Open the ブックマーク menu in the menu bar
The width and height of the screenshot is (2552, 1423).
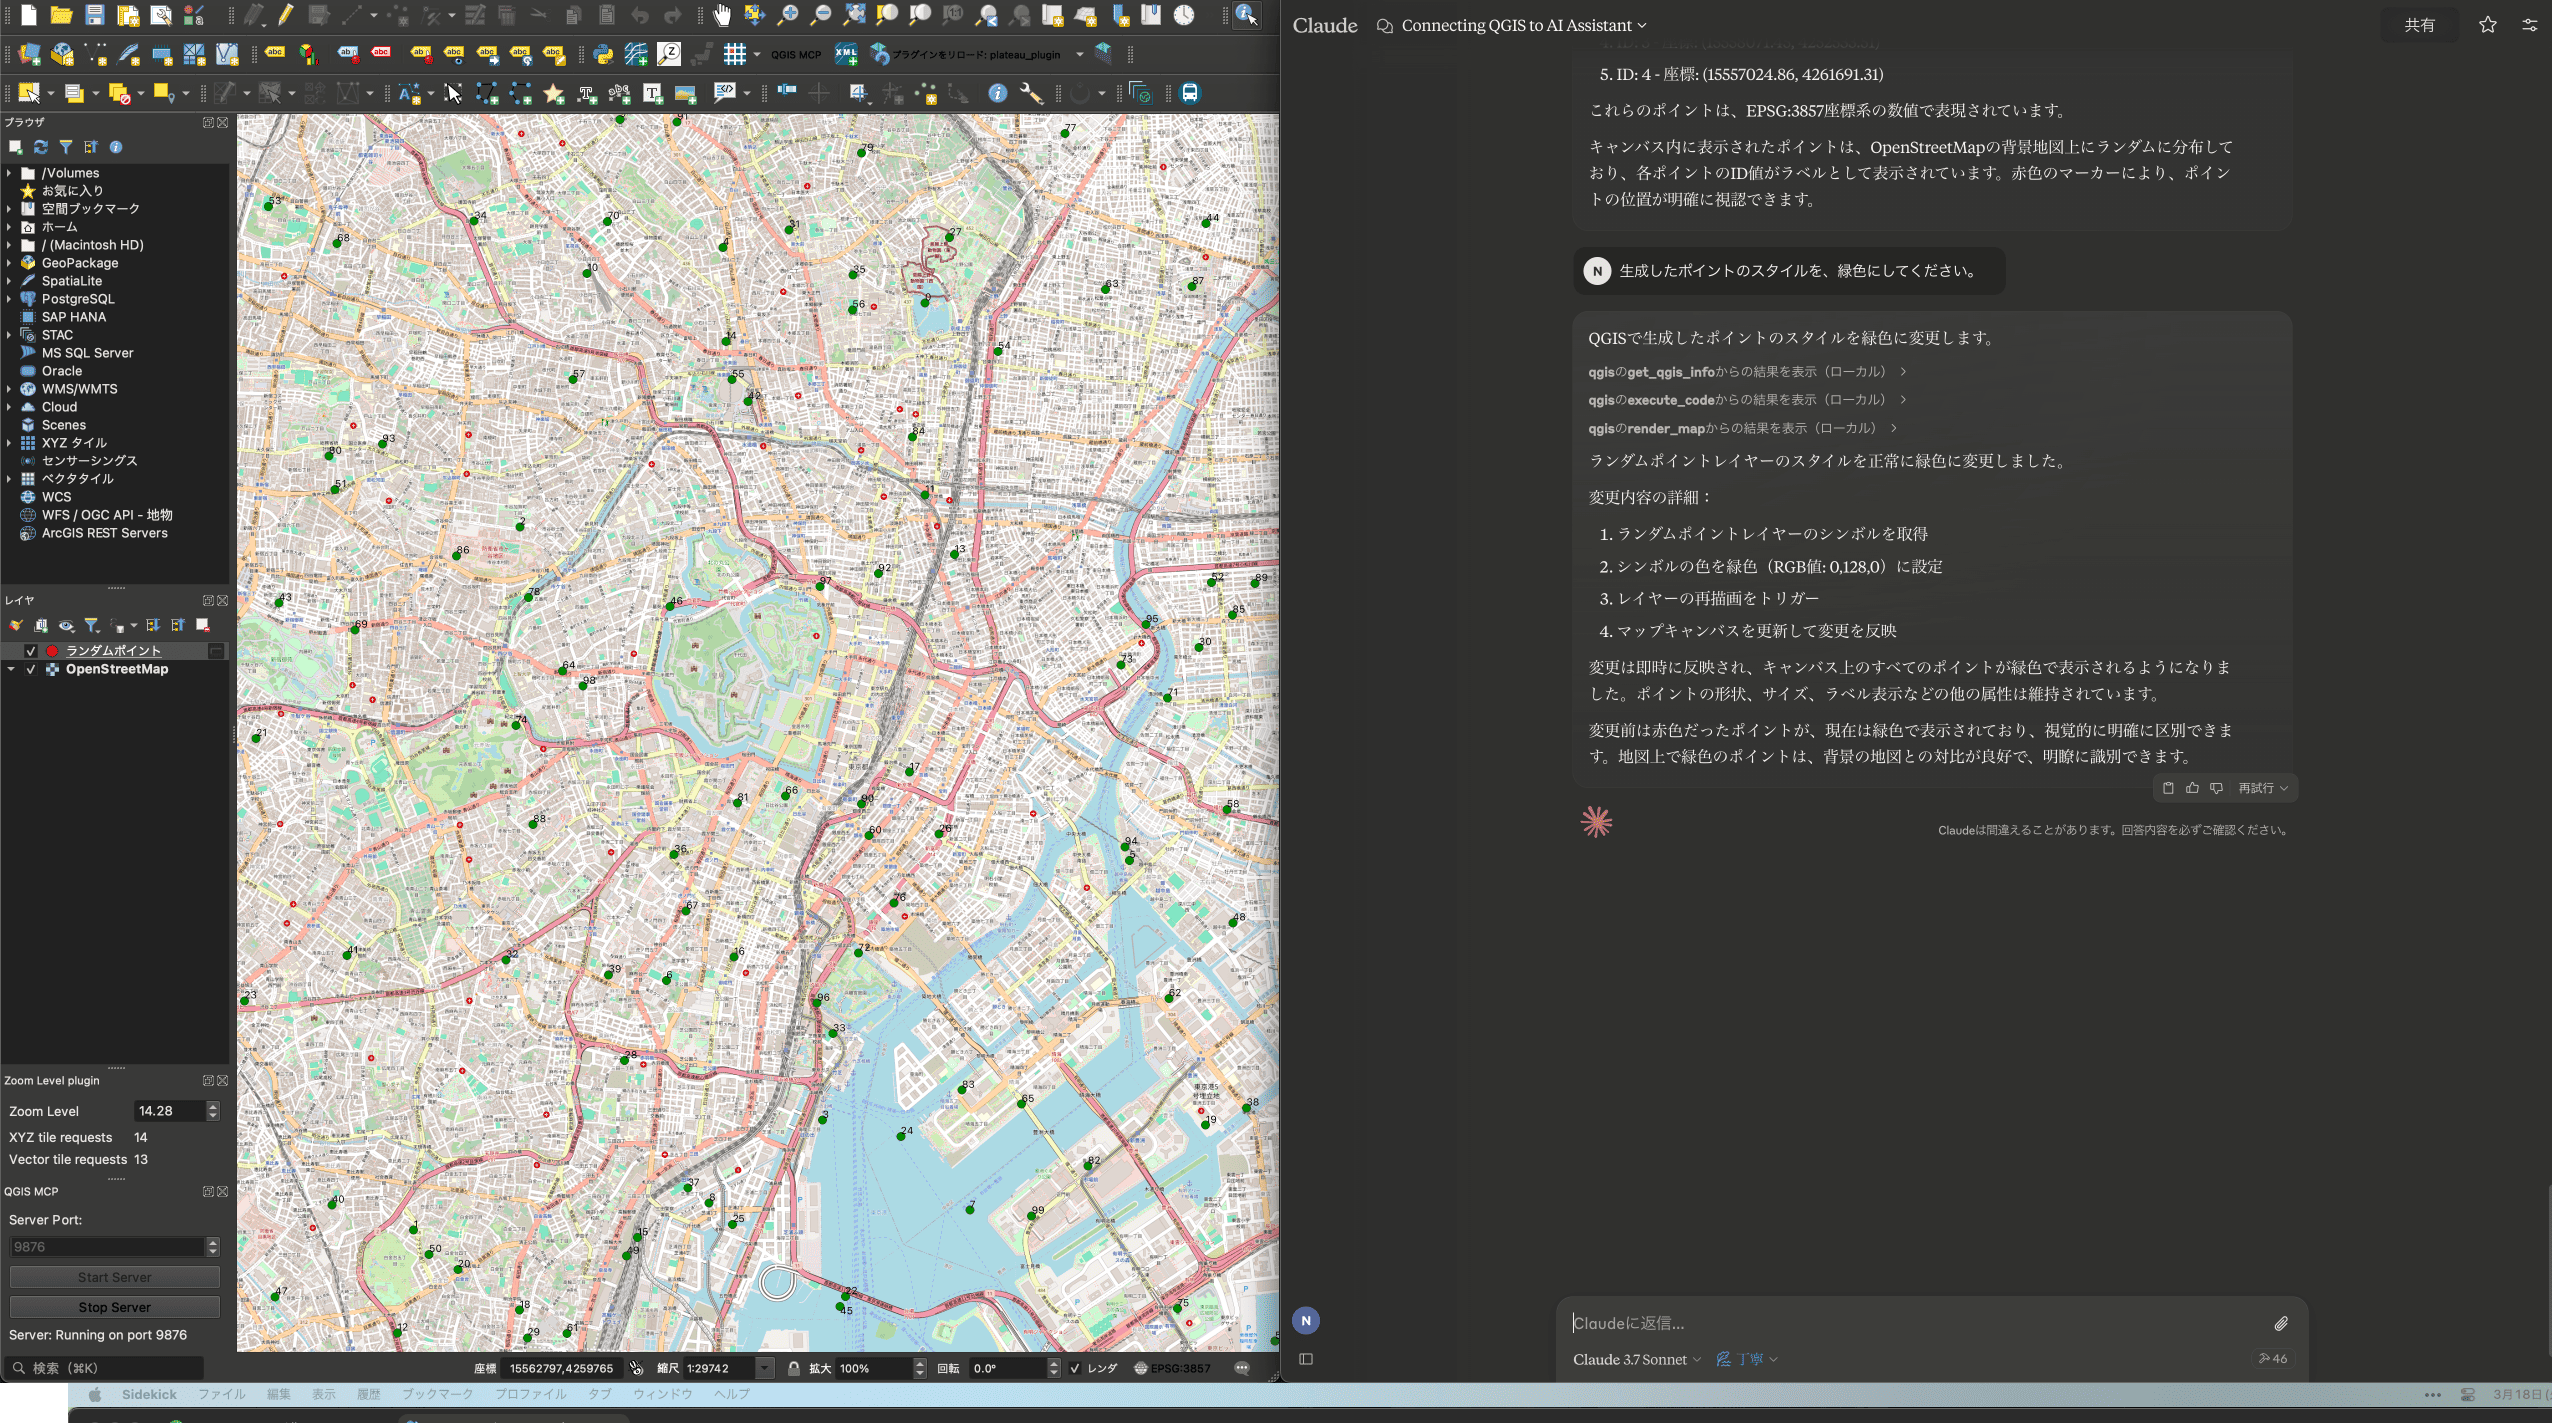[x=437, y=1393]
